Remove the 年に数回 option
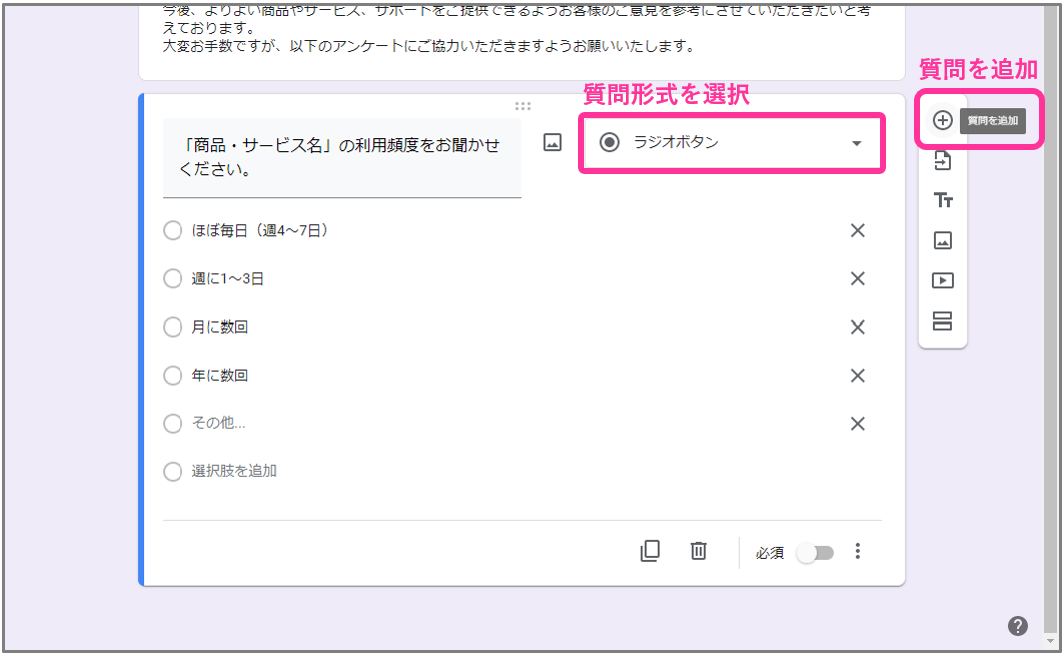 [857, 375]
